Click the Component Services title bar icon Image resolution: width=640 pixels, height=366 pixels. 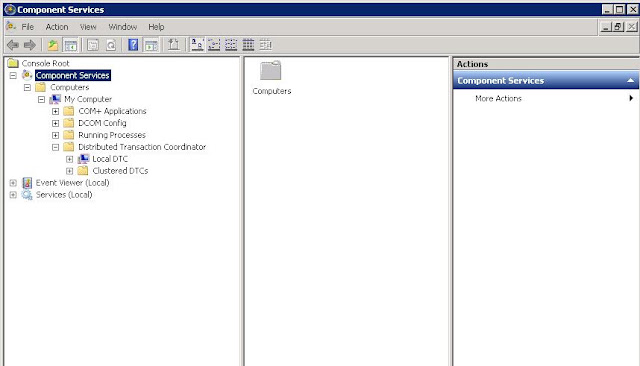click(10, 9)
